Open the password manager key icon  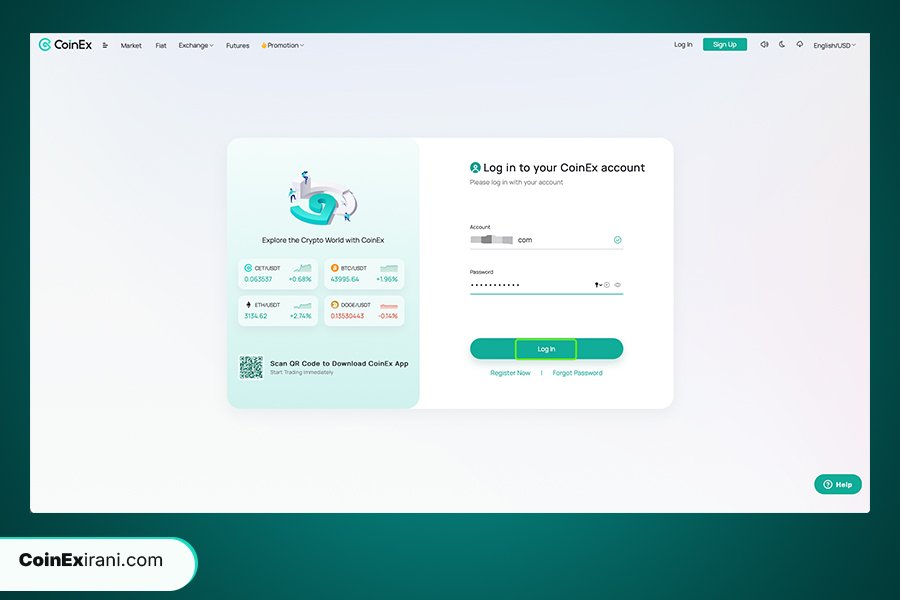(x=597, y=285)
